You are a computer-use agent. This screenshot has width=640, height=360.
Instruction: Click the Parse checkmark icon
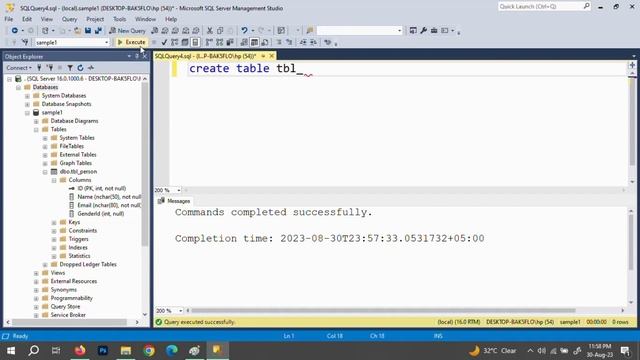pos(164,42)
